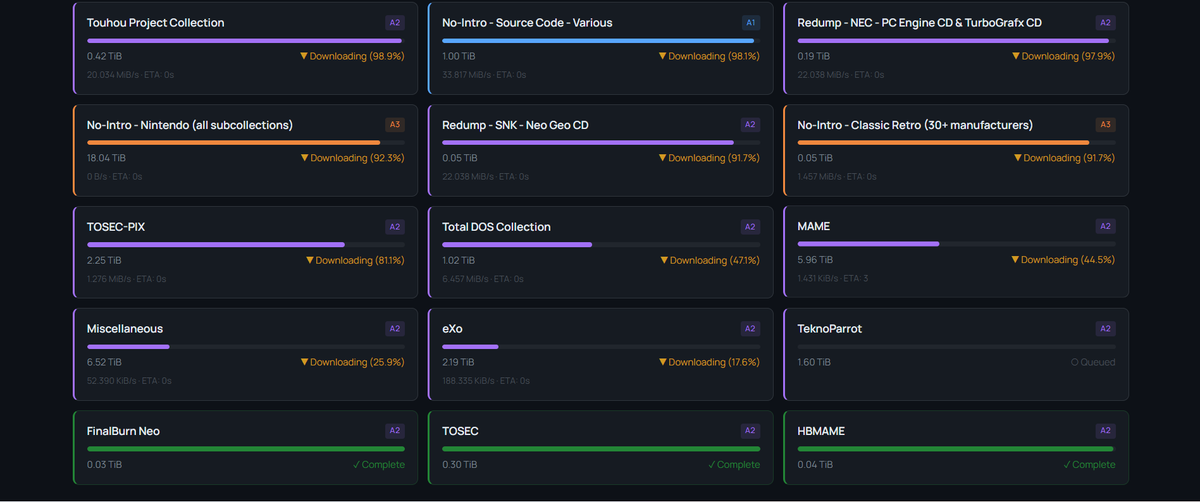Click the 6.52 TiB size on Miscellaneous
The height and width of the screenshot is (502, 1200).
pos(104,362)
